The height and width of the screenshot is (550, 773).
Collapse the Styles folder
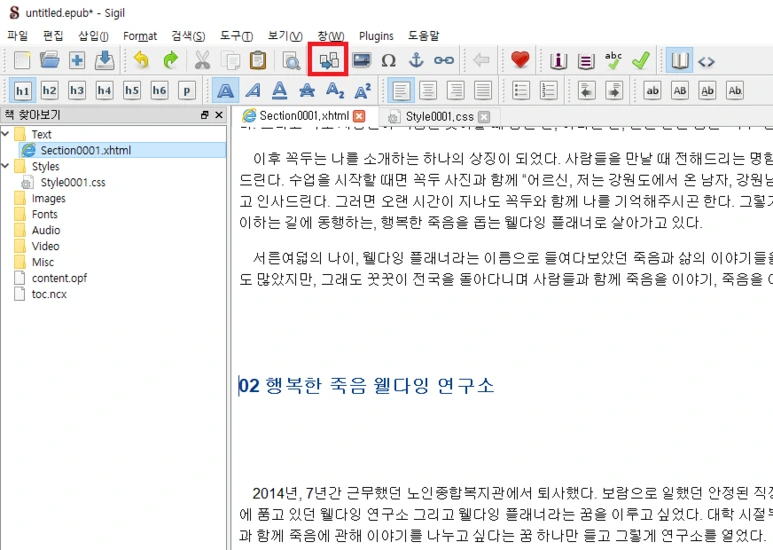coord(5,166)
